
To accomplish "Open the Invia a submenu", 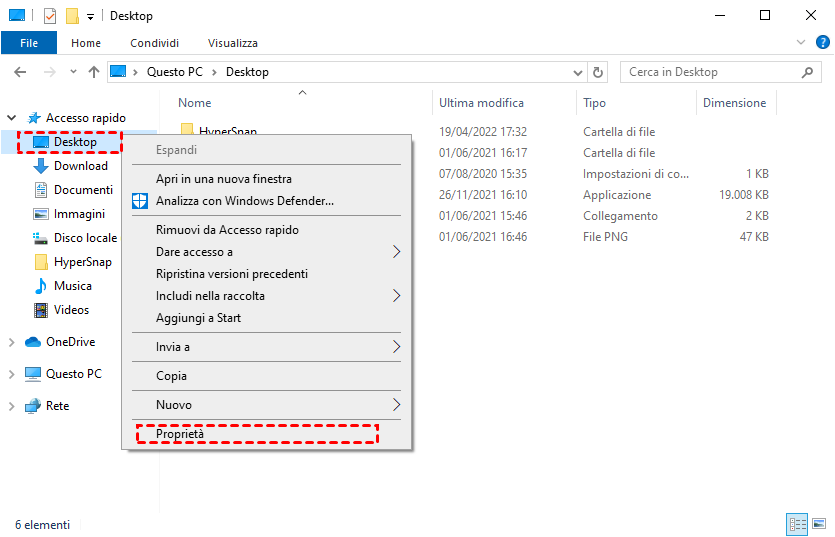I will [172, 347].
